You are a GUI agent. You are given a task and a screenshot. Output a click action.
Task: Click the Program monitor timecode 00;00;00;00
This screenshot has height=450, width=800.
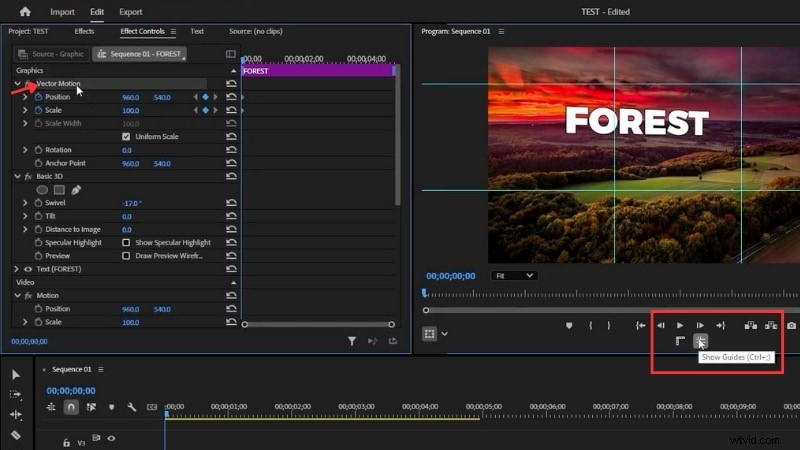(451, 276)
